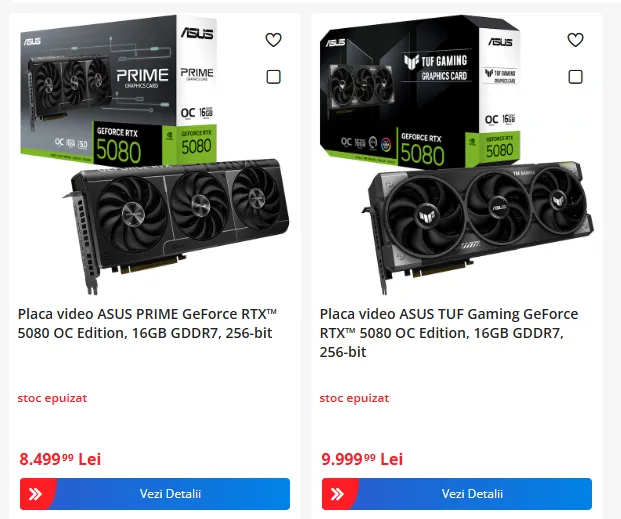This screenshot has height=519, width=621.
Task: Click the PRIME graphics card box image
Action: [x=119, y=90]
